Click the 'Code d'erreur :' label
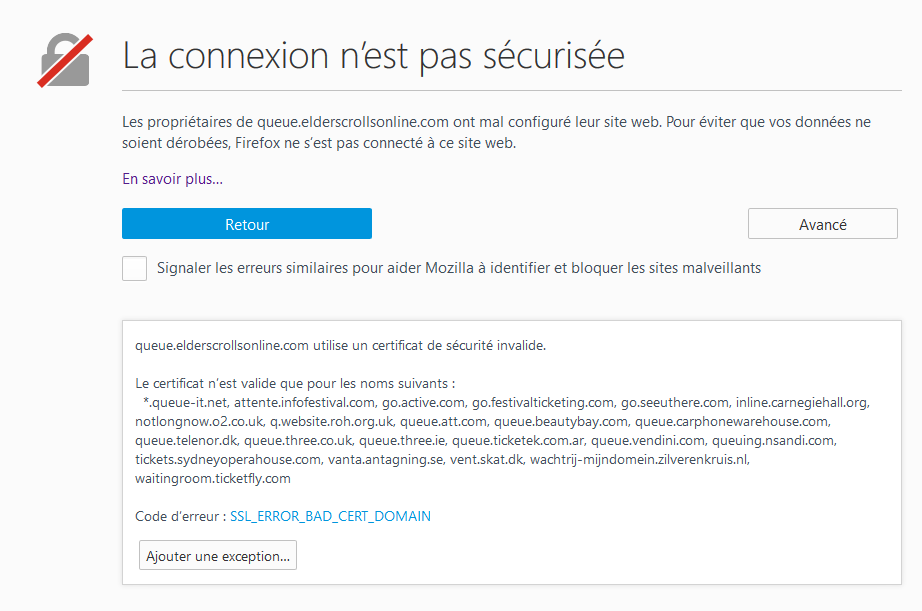 click(x=180, y=516)
